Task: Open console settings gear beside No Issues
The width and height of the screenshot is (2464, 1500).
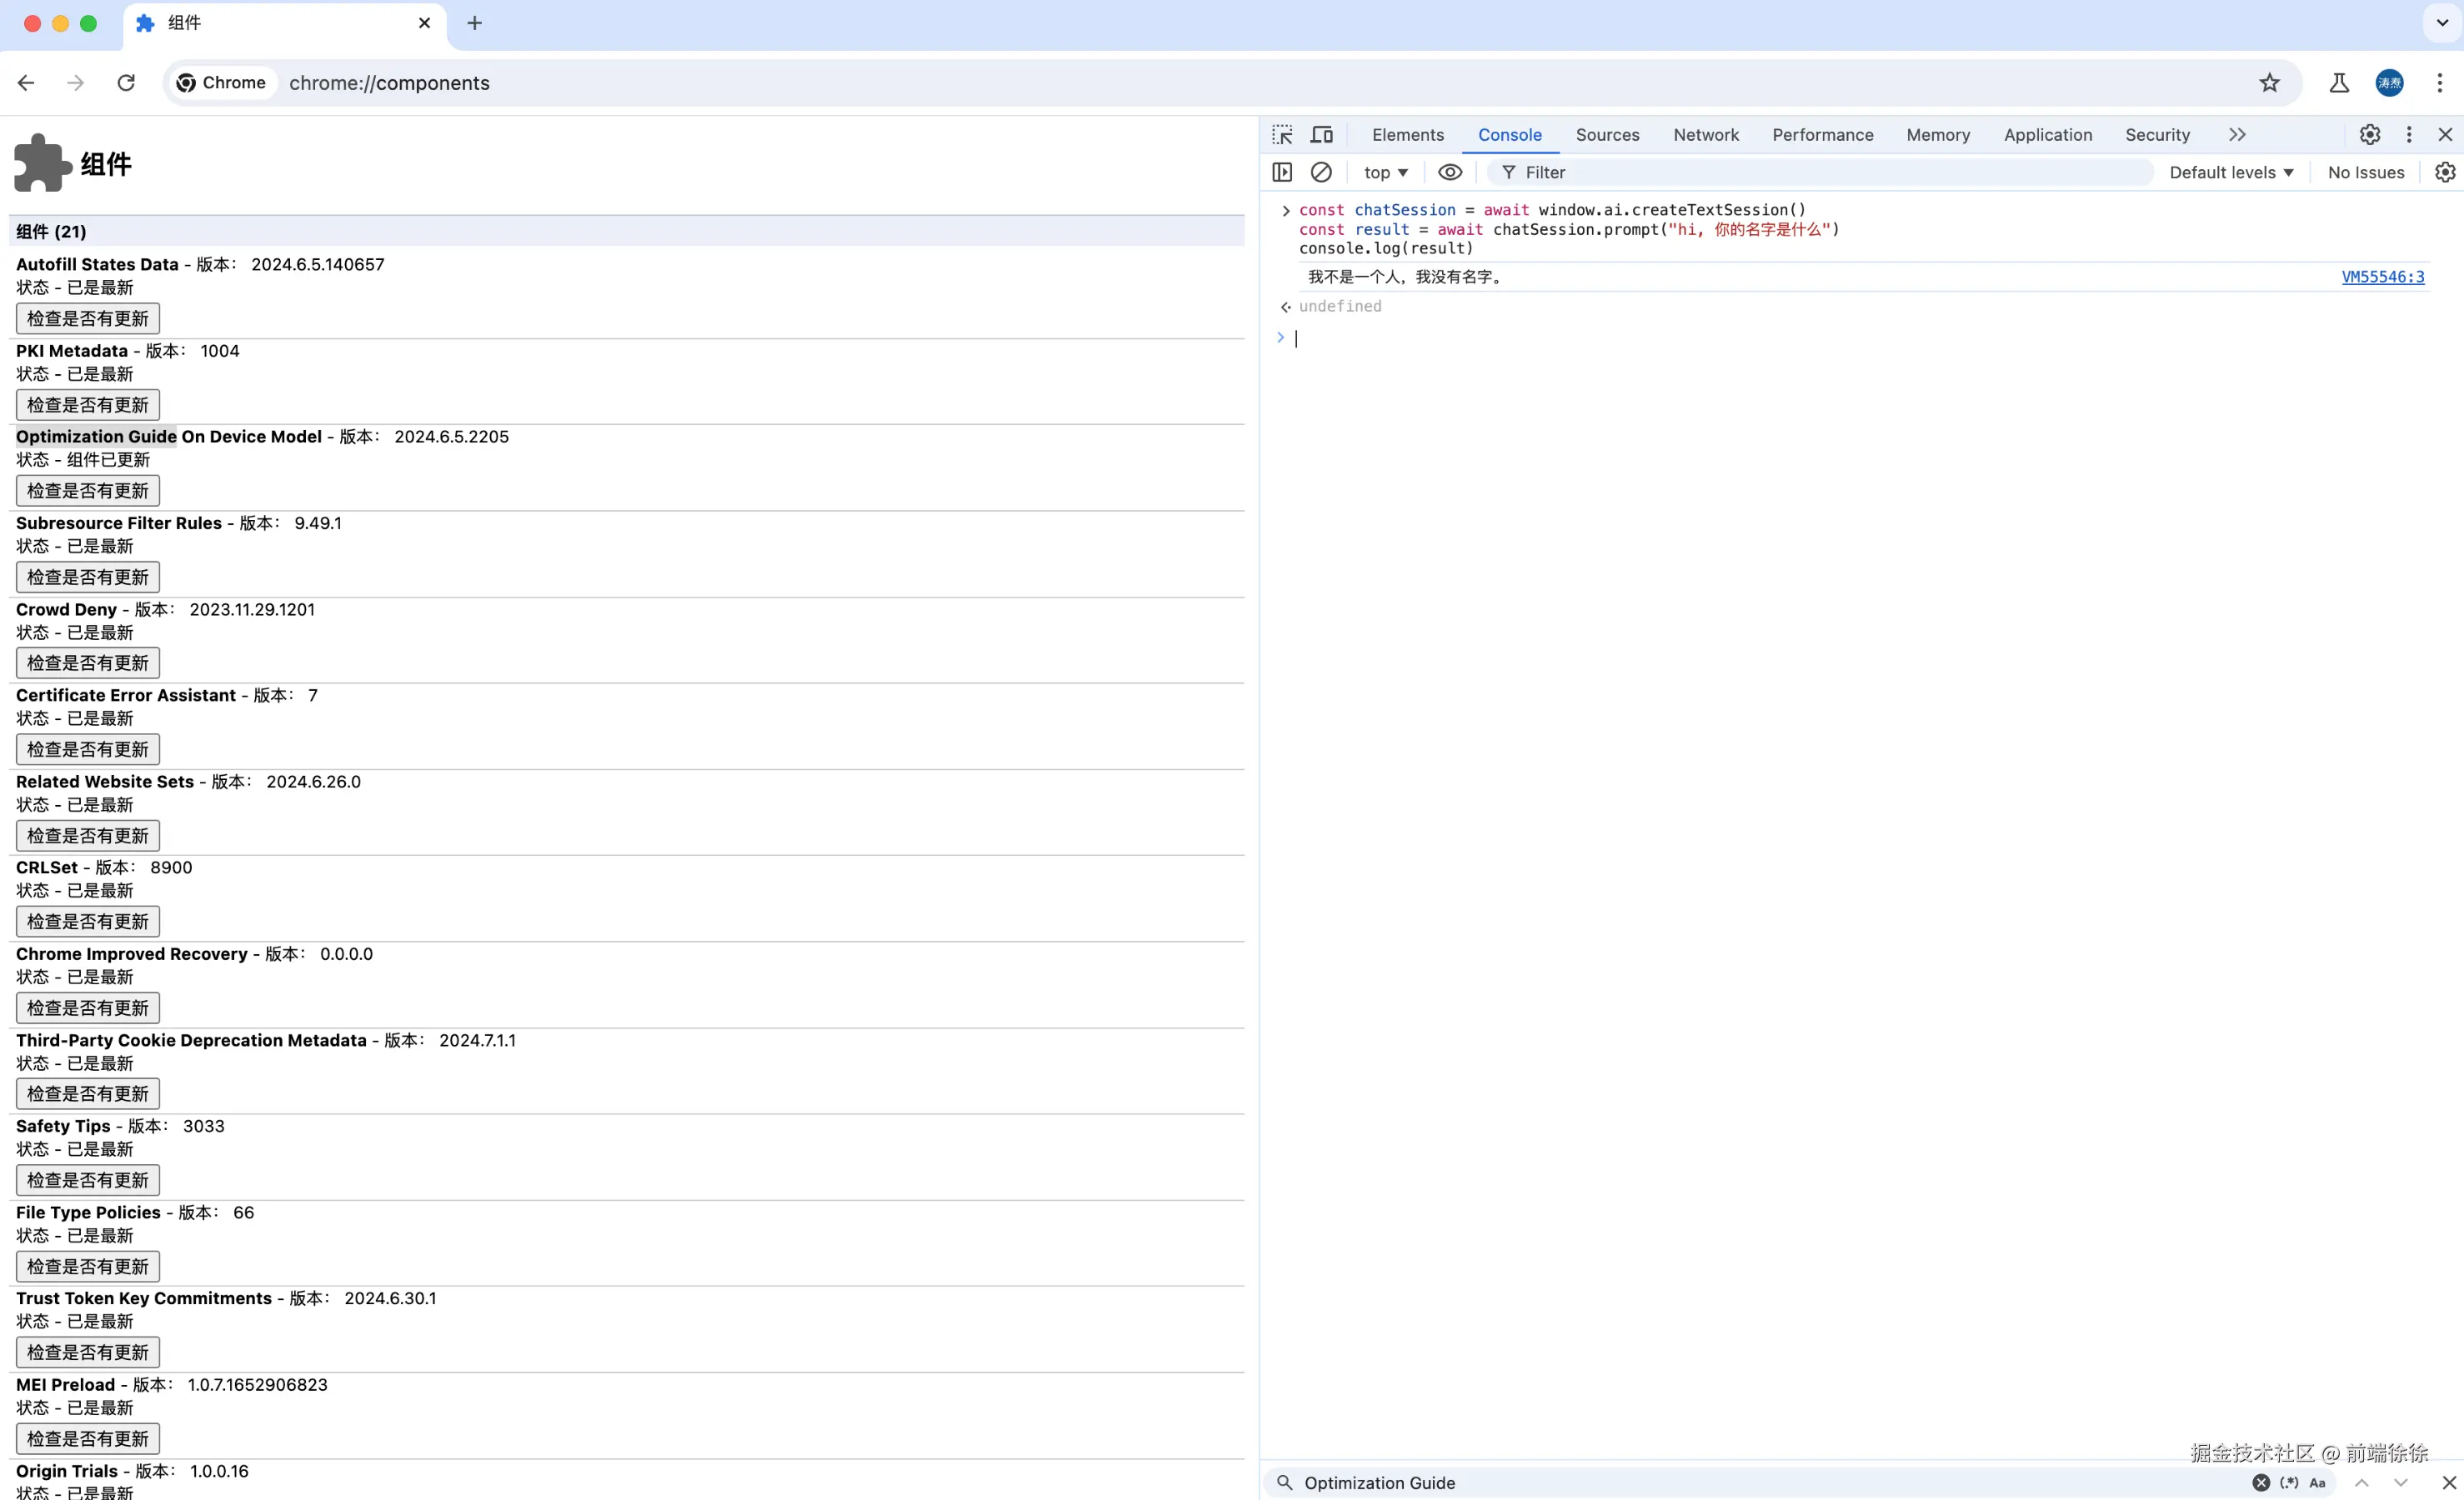Action: (2444, 172)
